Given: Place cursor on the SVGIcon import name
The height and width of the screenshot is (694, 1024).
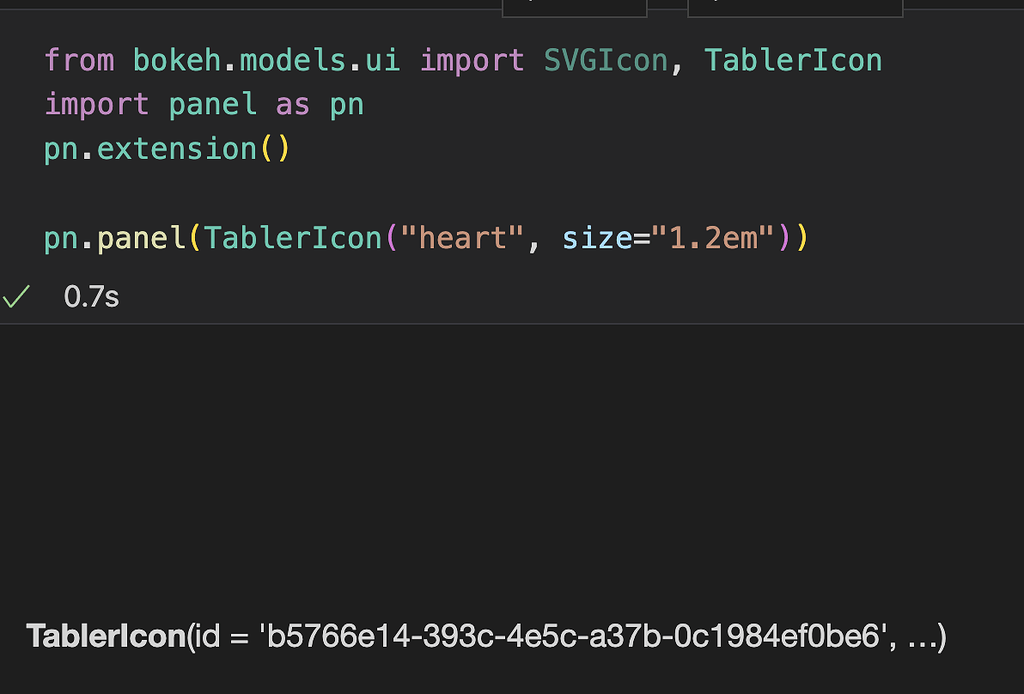Looking at the screenshot, I should pyautogui.click(x=606, y=60).
